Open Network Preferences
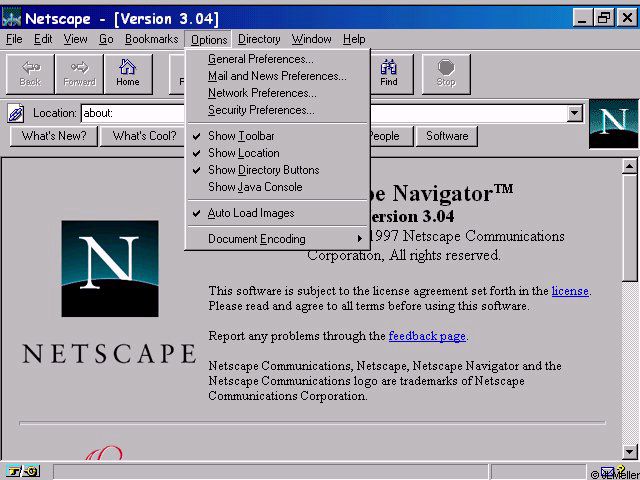Image resolution: width=640 pixels, height=480 pixels. click(x=278, y=93)
